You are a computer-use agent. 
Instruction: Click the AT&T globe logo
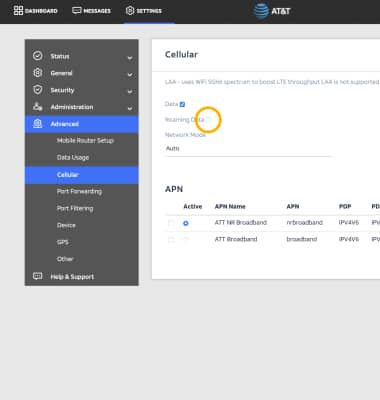click(x=261, y=11)
